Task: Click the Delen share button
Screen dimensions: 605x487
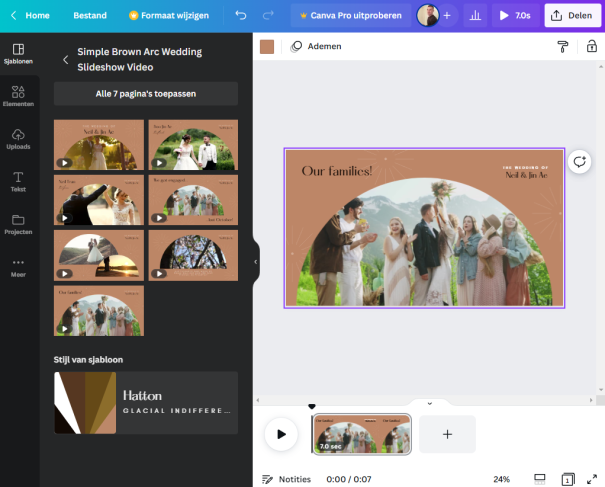Action: [573, 15]
